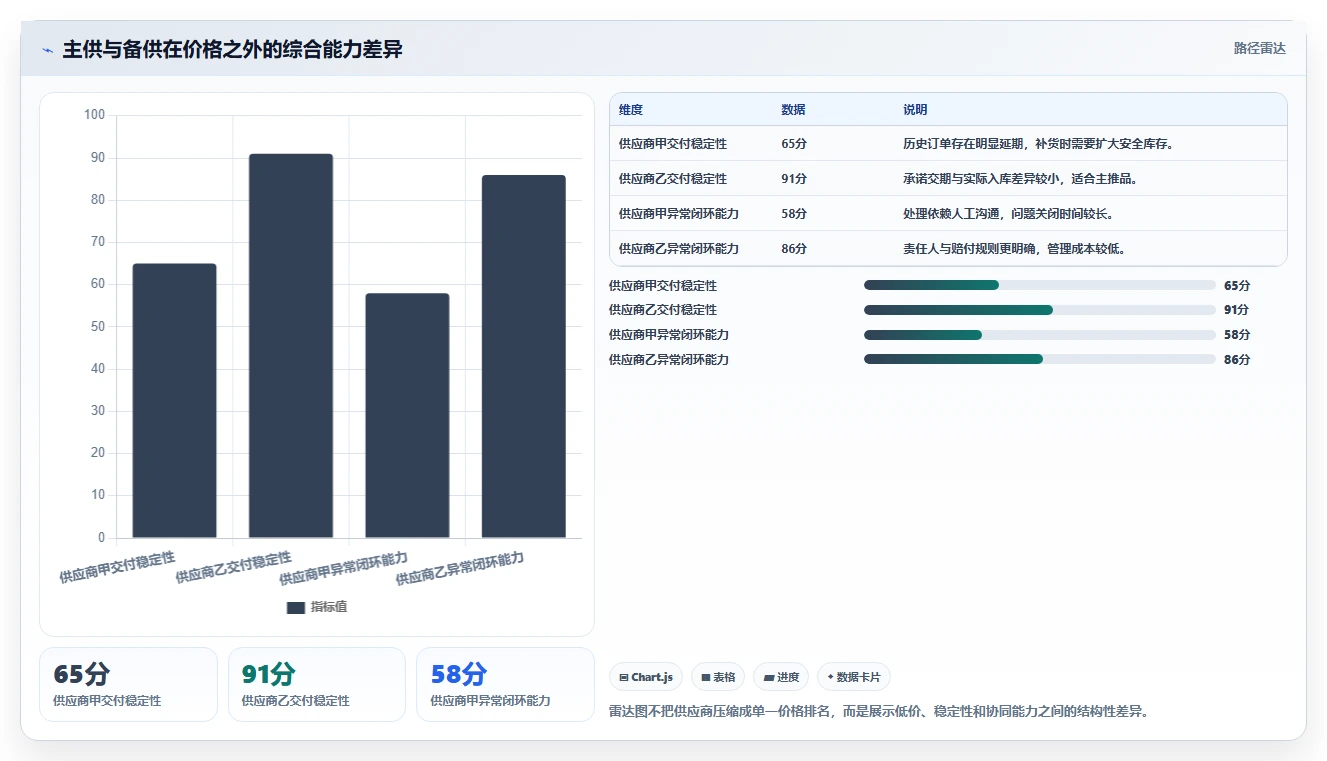Click the title 主供与备供在价格之外的综合能力差异

pos(232,50)
